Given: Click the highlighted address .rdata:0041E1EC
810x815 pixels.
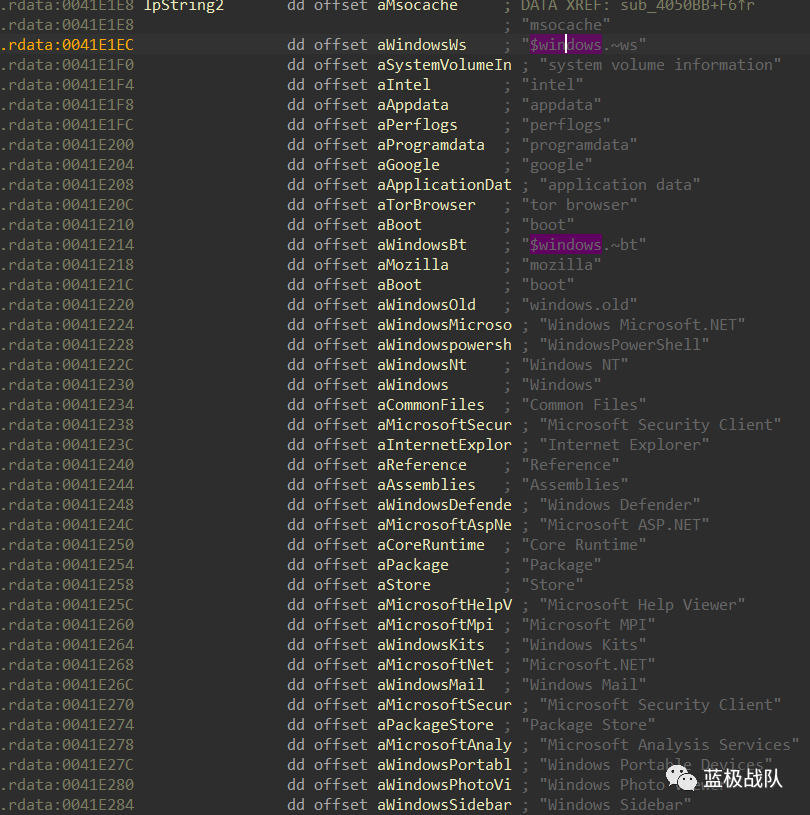Looking at the screenshot, I should tap(67, 45).
